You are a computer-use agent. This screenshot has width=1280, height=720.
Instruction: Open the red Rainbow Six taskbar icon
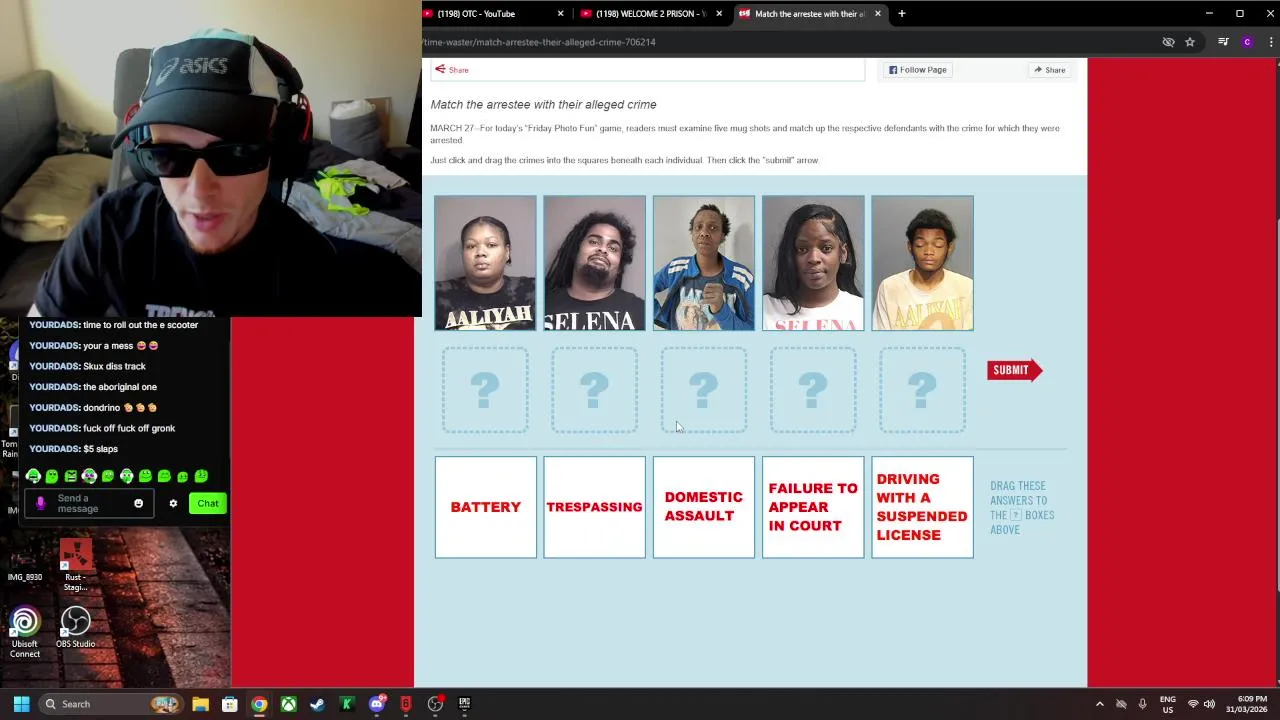(x=406, y=704)
